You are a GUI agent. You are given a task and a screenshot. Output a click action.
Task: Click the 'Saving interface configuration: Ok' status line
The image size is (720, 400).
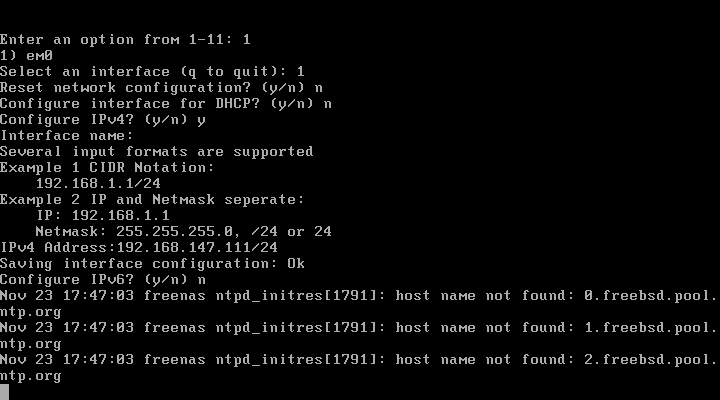pos(152,264)
